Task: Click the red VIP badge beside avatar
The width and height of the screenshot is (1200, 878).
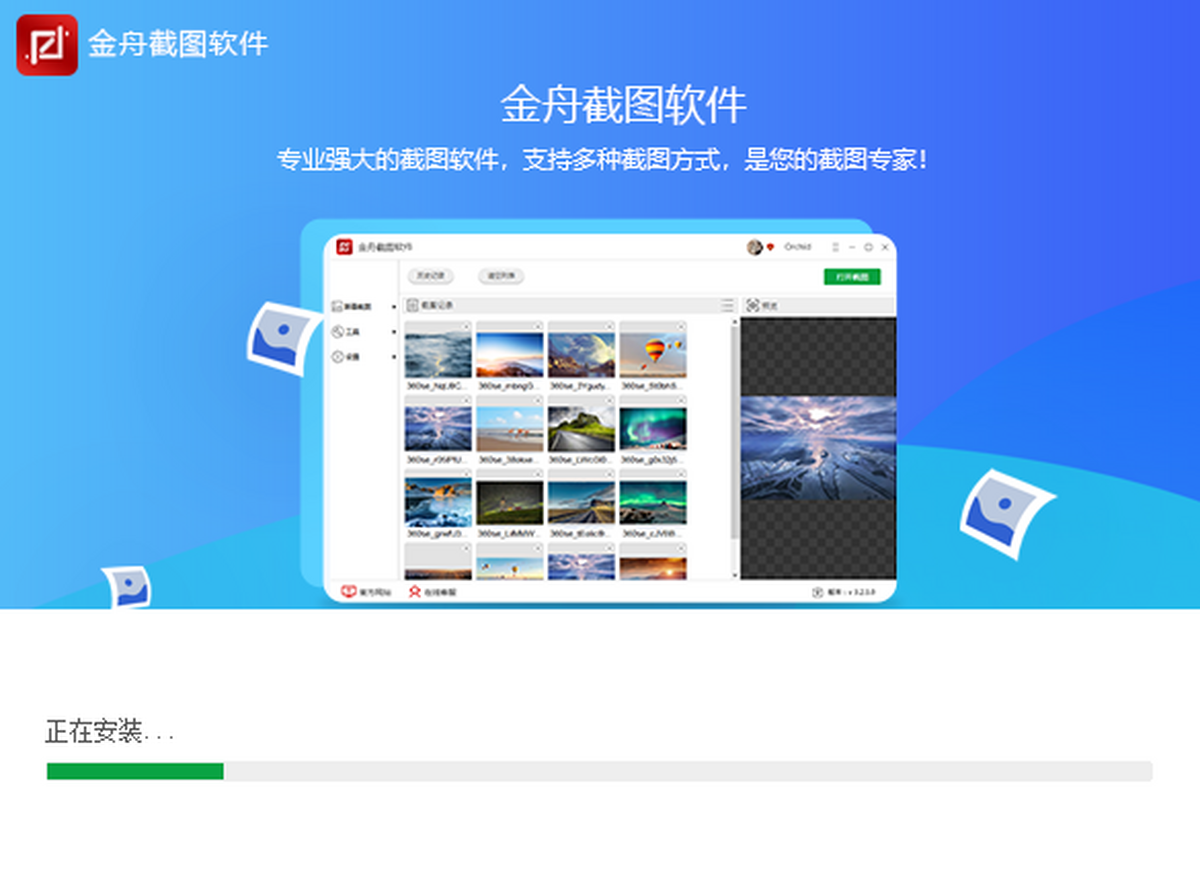Action: pos(770,247)
